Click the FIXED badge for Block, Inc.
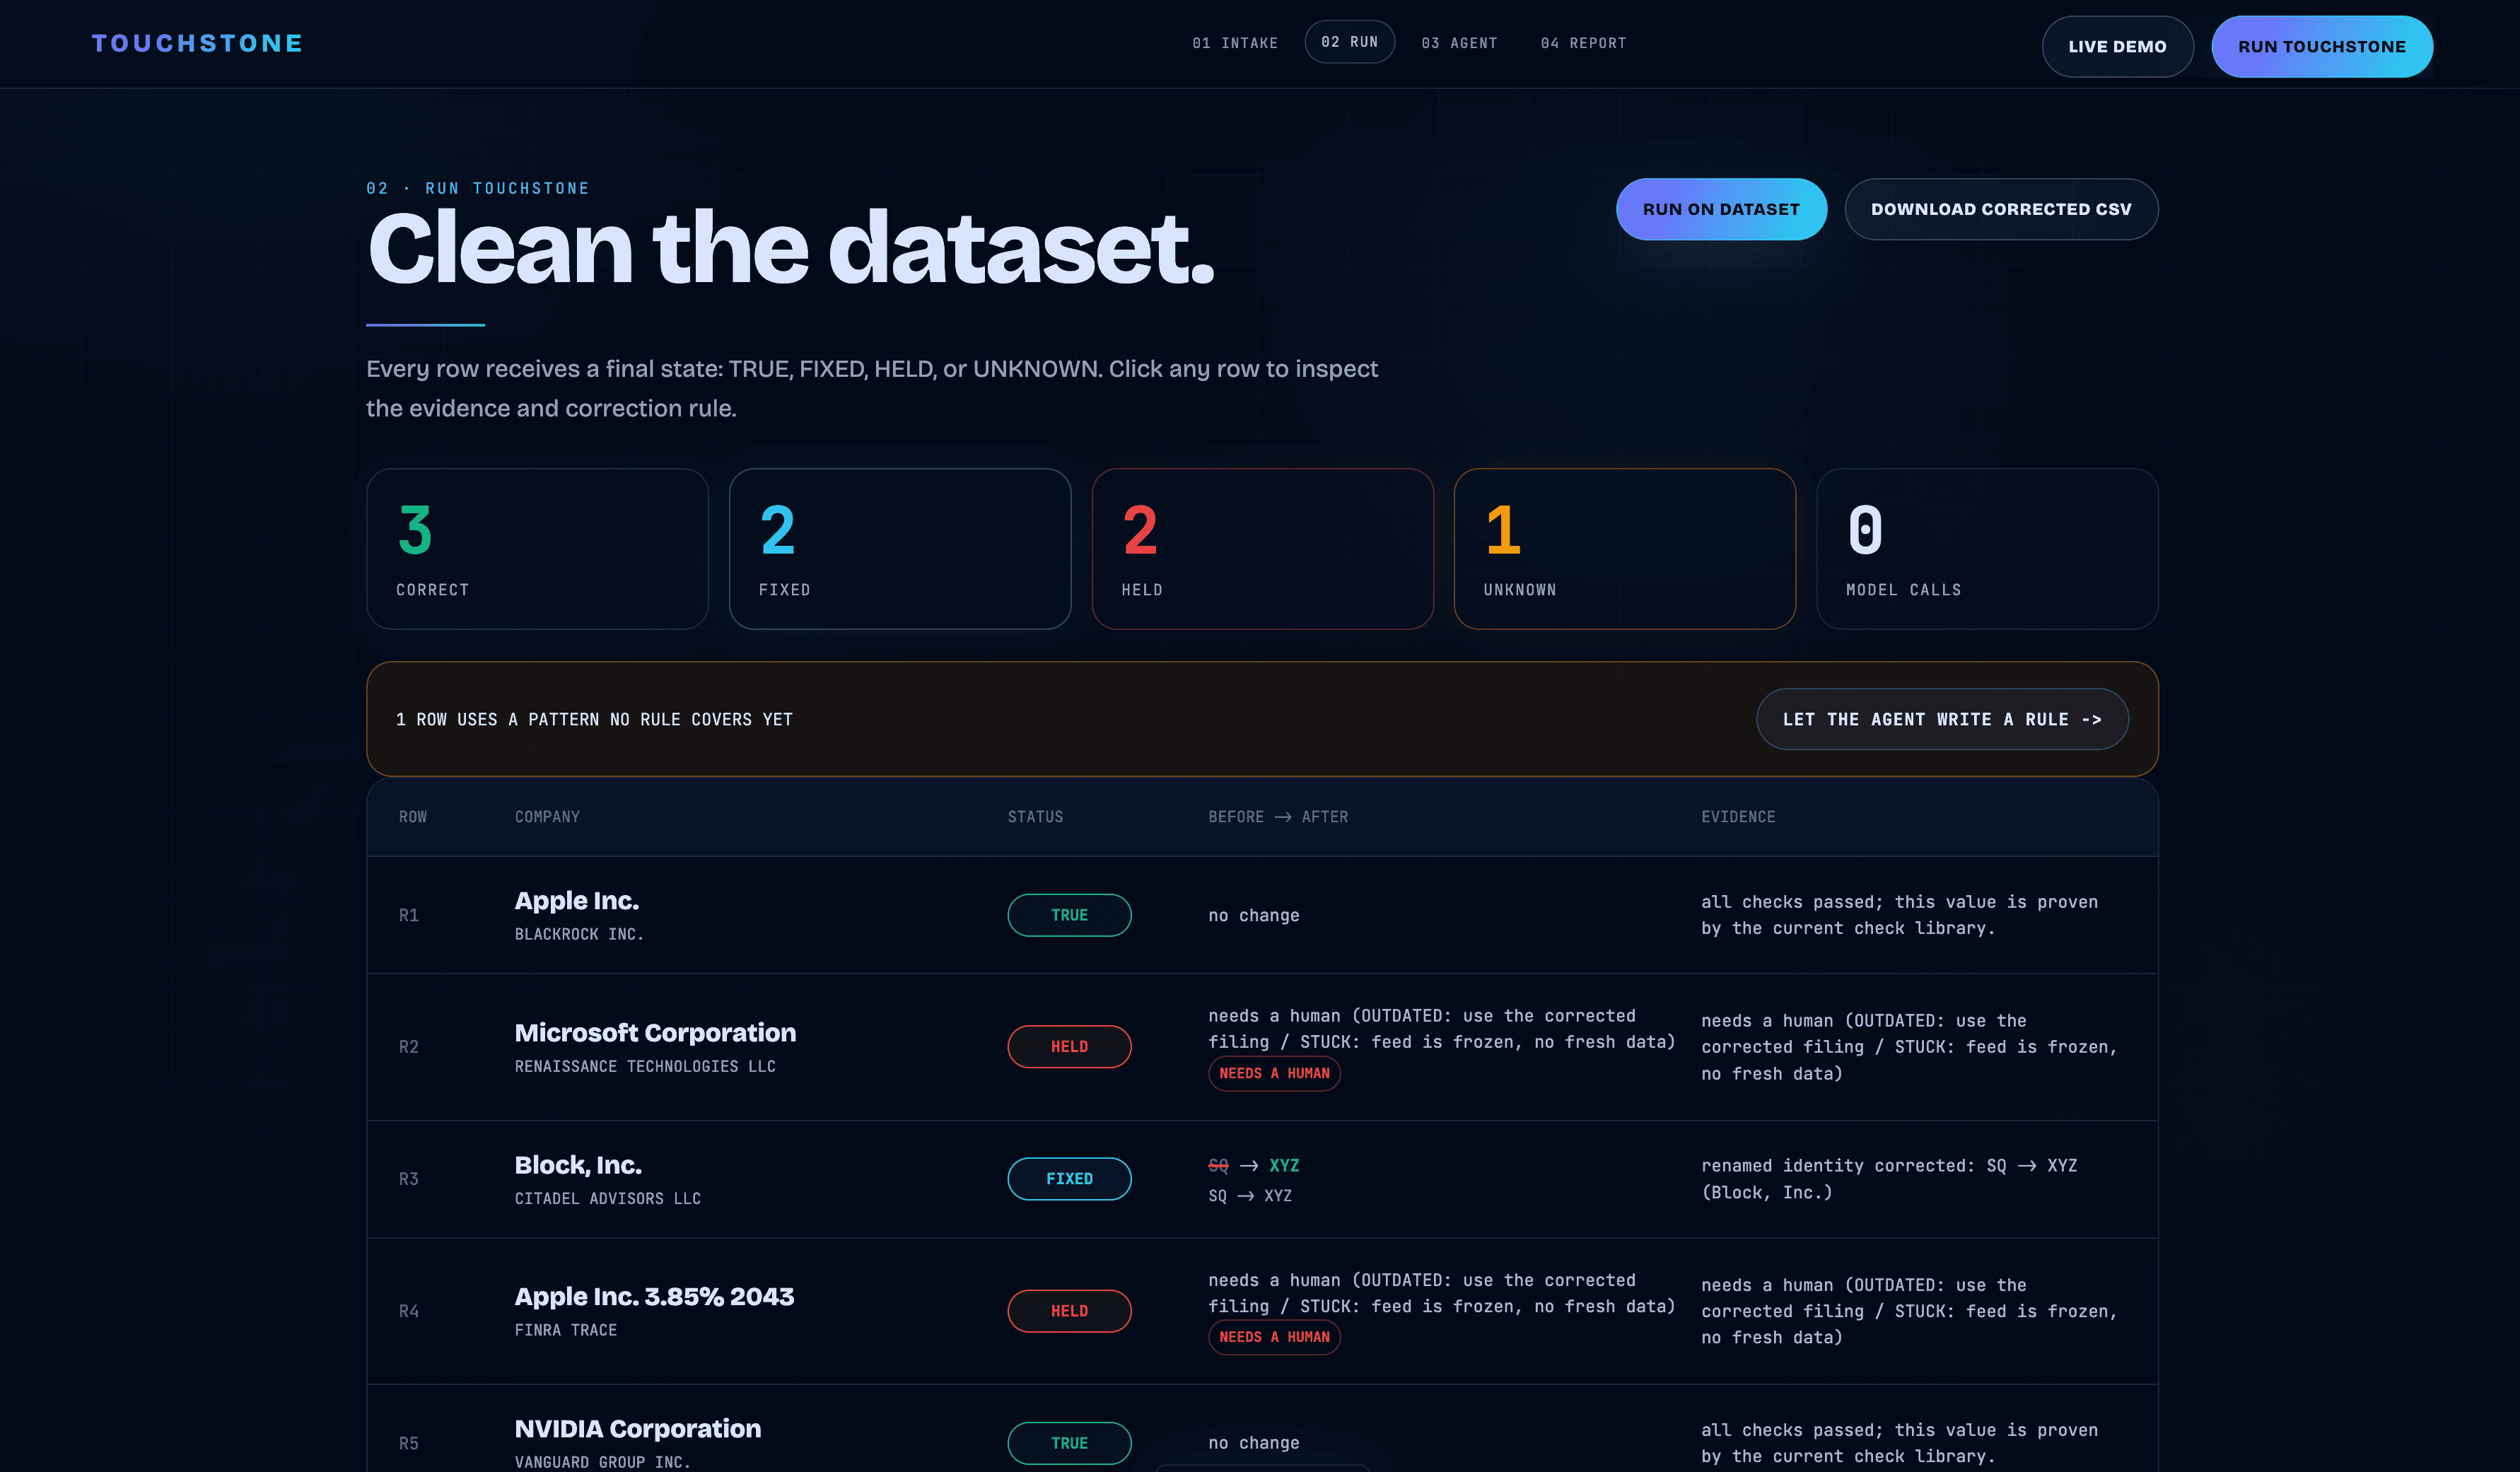This screenshot has height=1472, width=2520. click(1069, 1179)
